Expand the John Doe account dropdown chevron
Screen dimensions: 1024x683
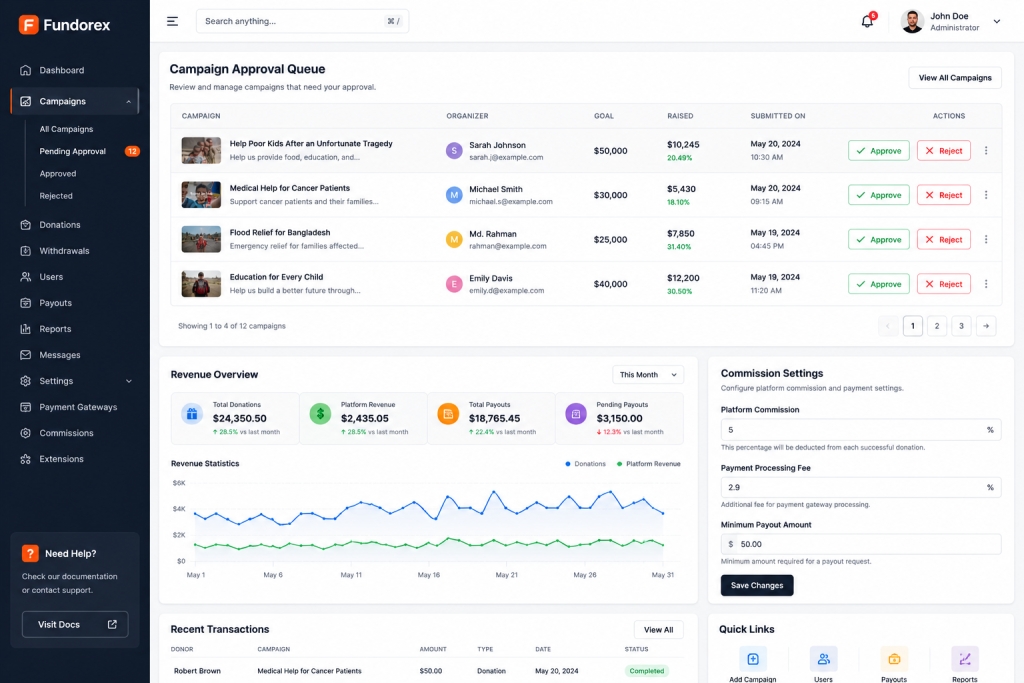point(997,22)
